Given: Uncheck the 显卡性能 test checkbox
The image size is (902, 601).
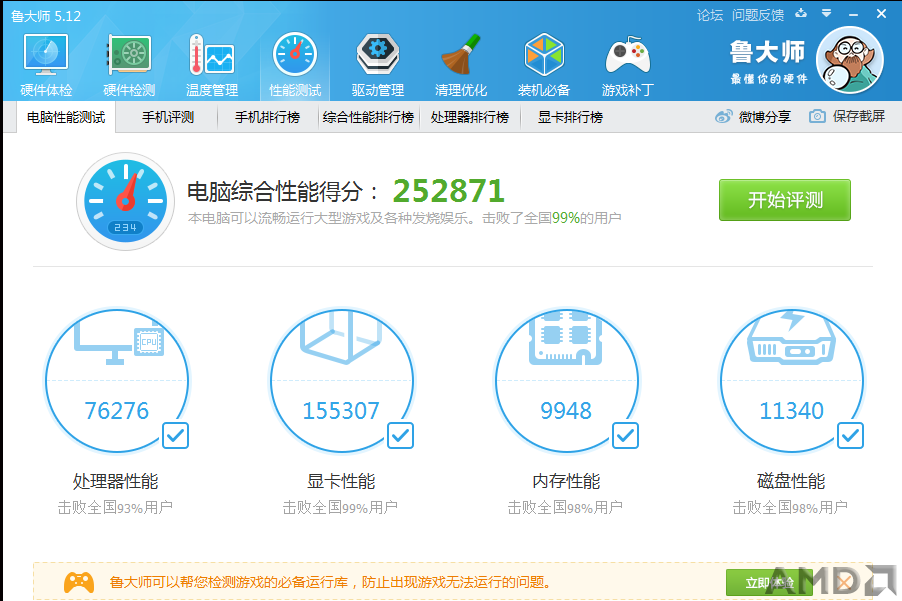Looking at the screenshot, I should tap(400, 436).
